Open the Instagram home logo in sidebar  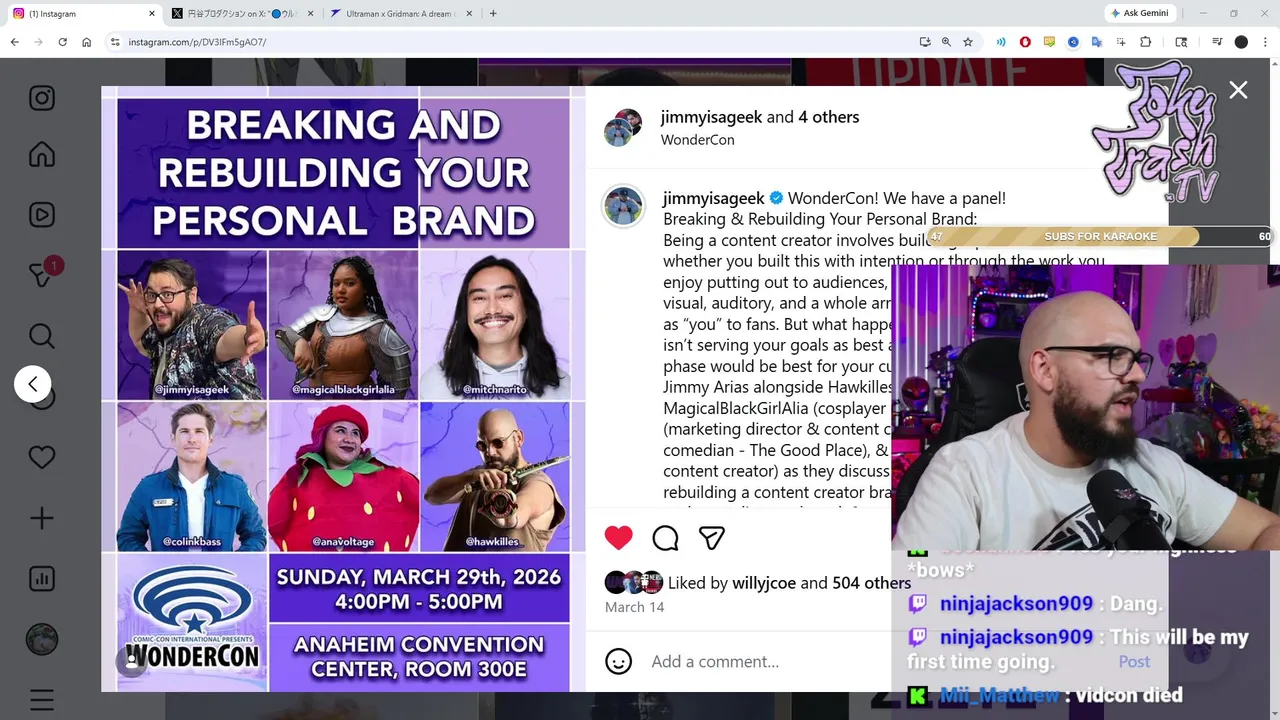tap(42, 98)
